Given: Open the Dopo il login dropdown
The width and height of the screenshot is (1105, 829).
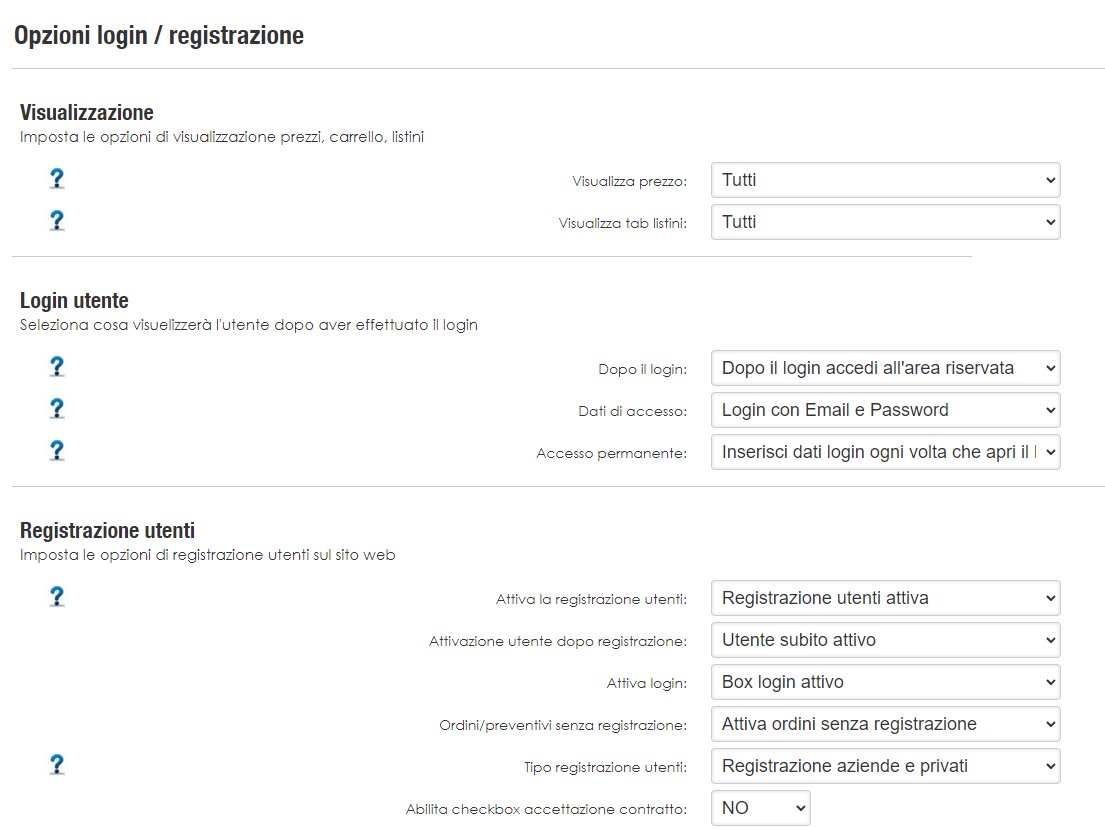Looking at the screenshot, I should click(x=886, y=368).
